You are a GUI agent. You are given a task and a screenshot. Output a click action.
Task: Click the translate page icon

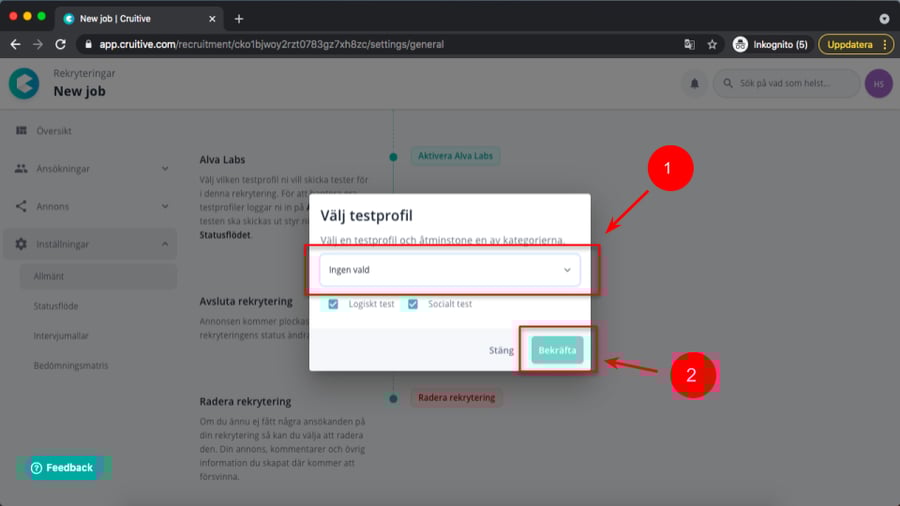[689, 44]
